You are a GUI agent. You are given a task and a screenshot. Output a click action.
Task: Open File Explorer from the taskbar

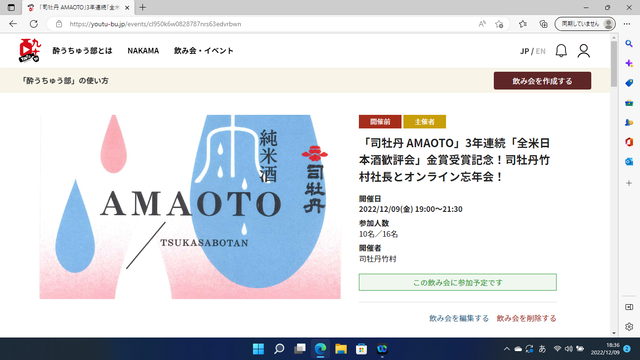pyautogui.click(x=341, y=349)
